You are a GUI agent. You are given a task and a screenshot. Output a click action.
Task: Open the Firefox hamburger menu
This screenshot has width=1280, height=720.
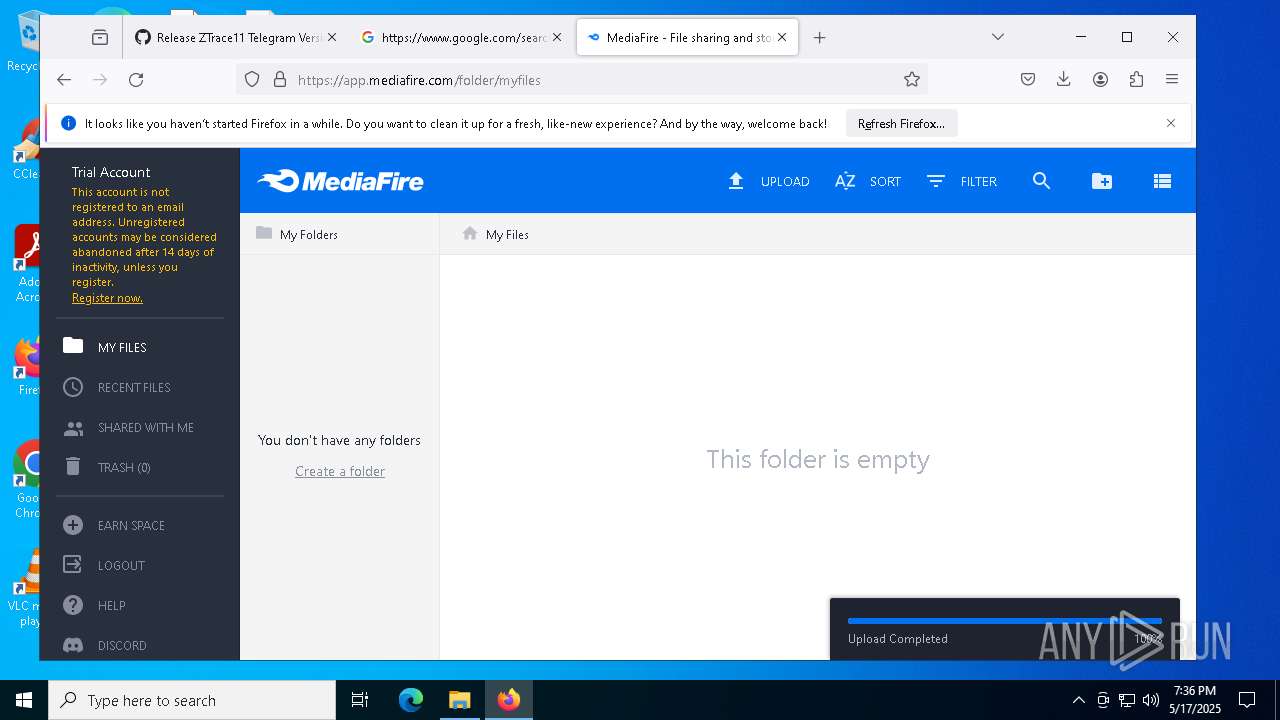tap(1172, 80)
